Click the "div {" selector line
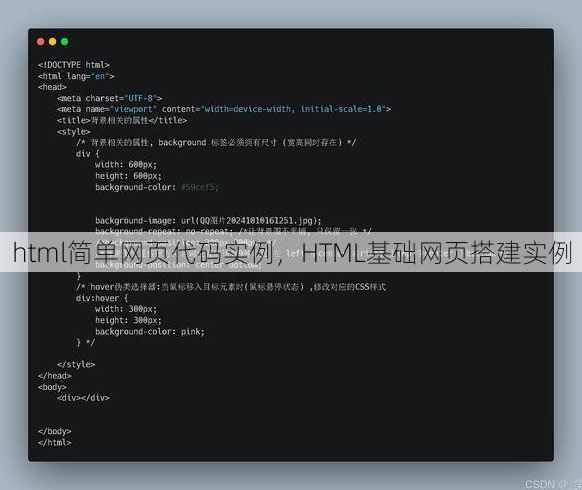Viewport: 582px width, 490px height. tap(87, 154)
